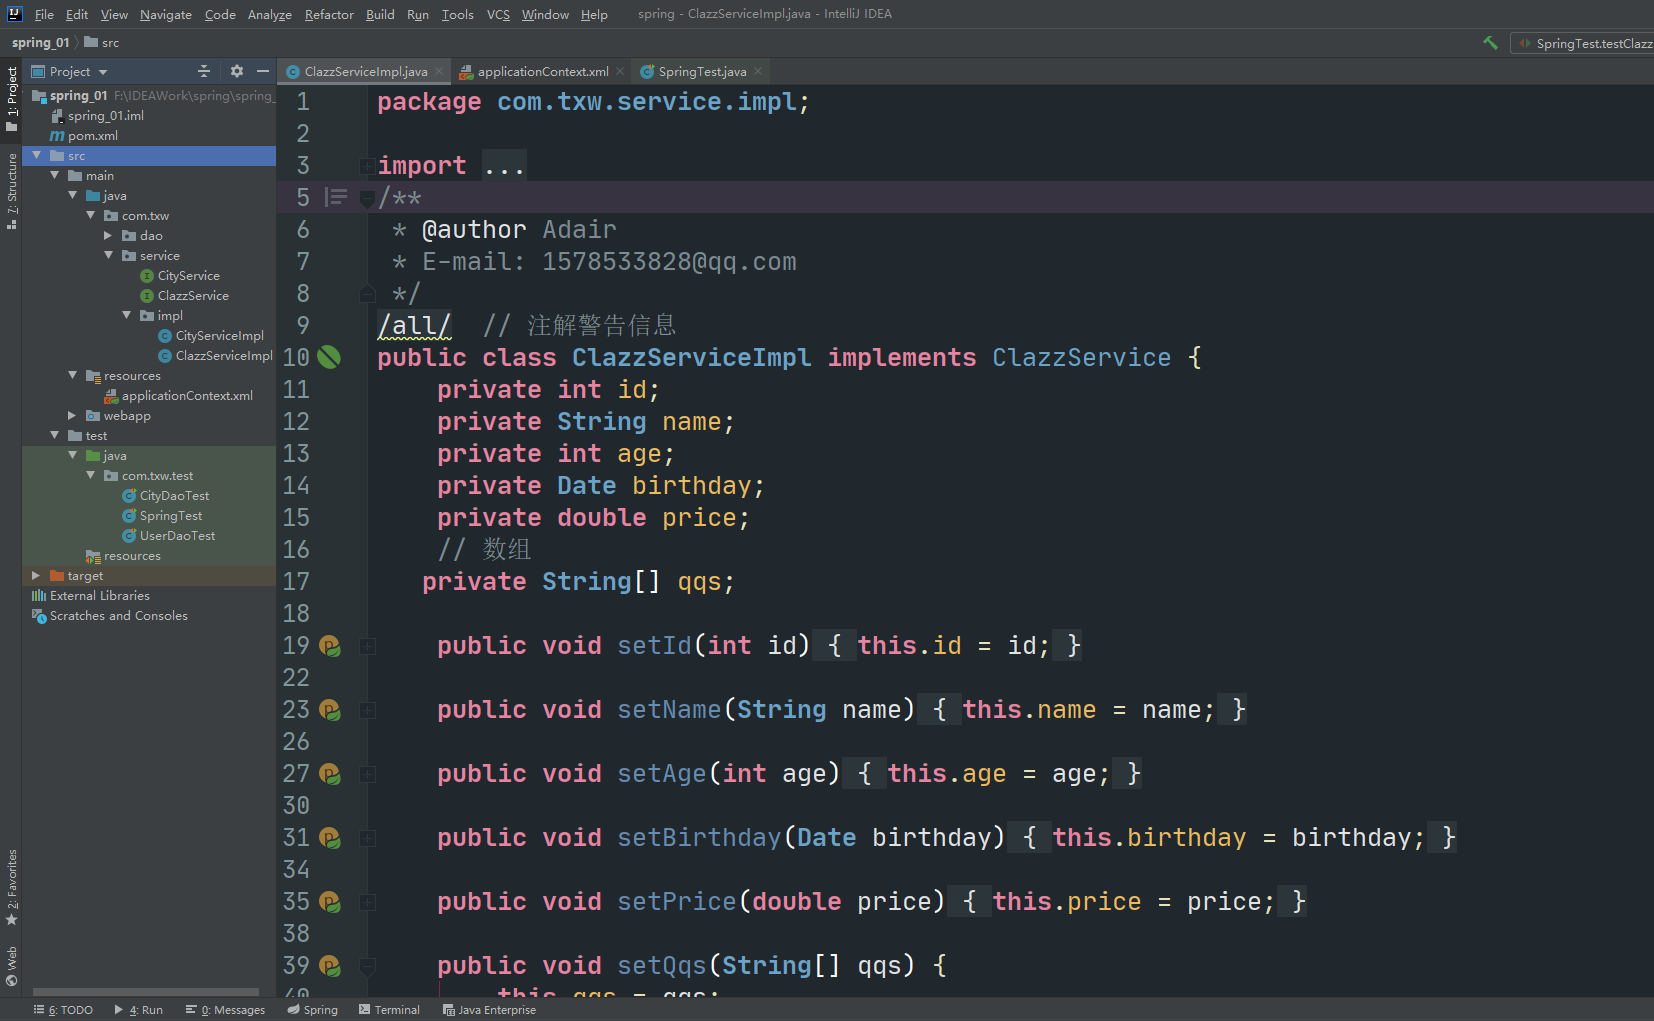Open the 1: Project tool window button
Image resolution: width=1654 pixels, height=1021 pixels.
coord(11,99)
